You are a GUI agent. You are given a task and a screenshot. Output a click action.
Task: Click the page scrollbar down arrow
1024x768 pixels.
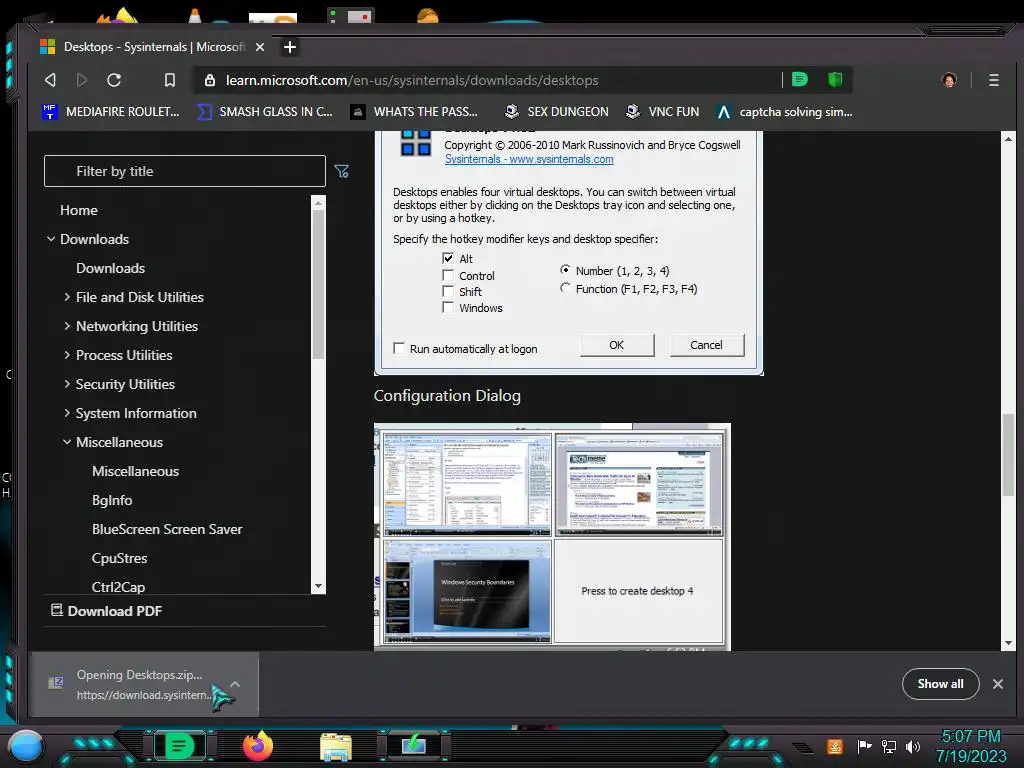pos(1008,643)
